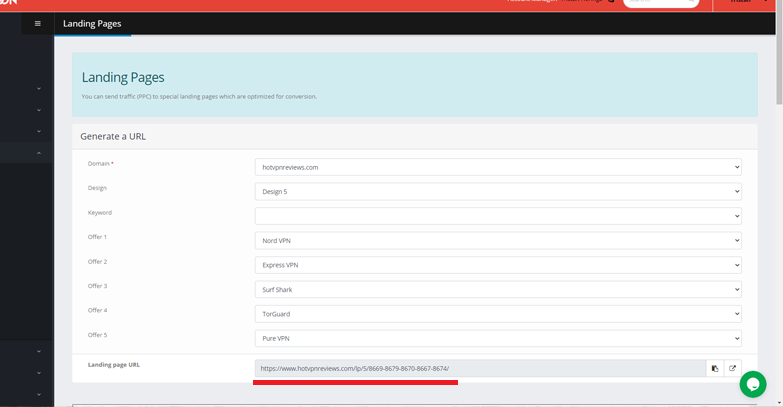Copy the landing page URL to clipboard

[x=715, y=369]
